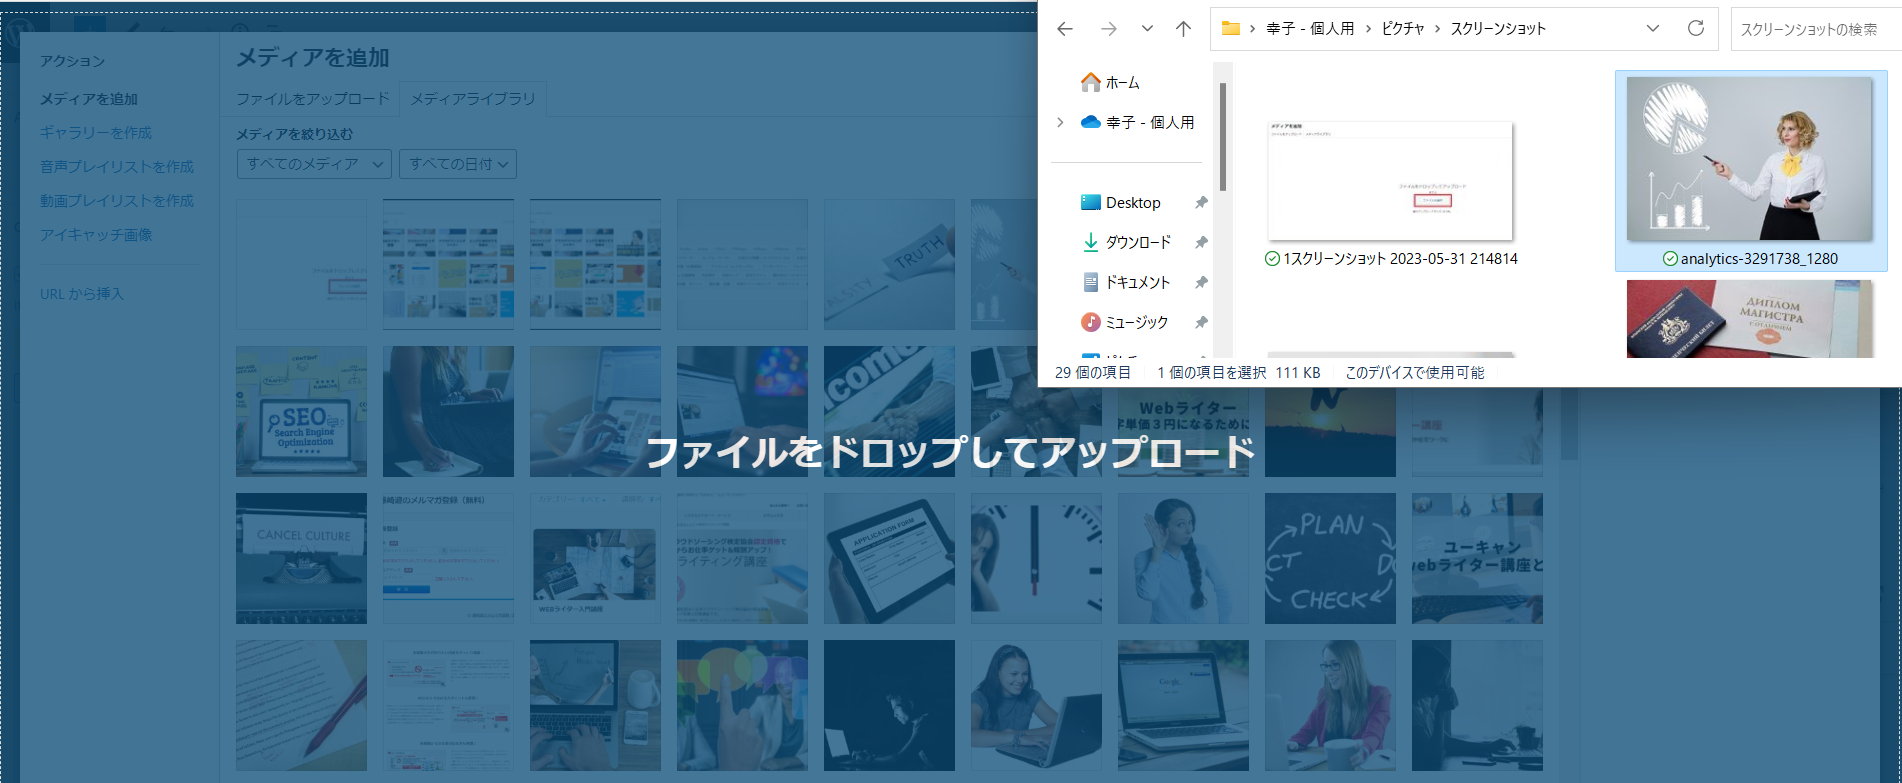The height and width of the screenshot is (783, 1902).
Task: Click the pin icon beside ミュージック
Action: (x=1201, y=322)
